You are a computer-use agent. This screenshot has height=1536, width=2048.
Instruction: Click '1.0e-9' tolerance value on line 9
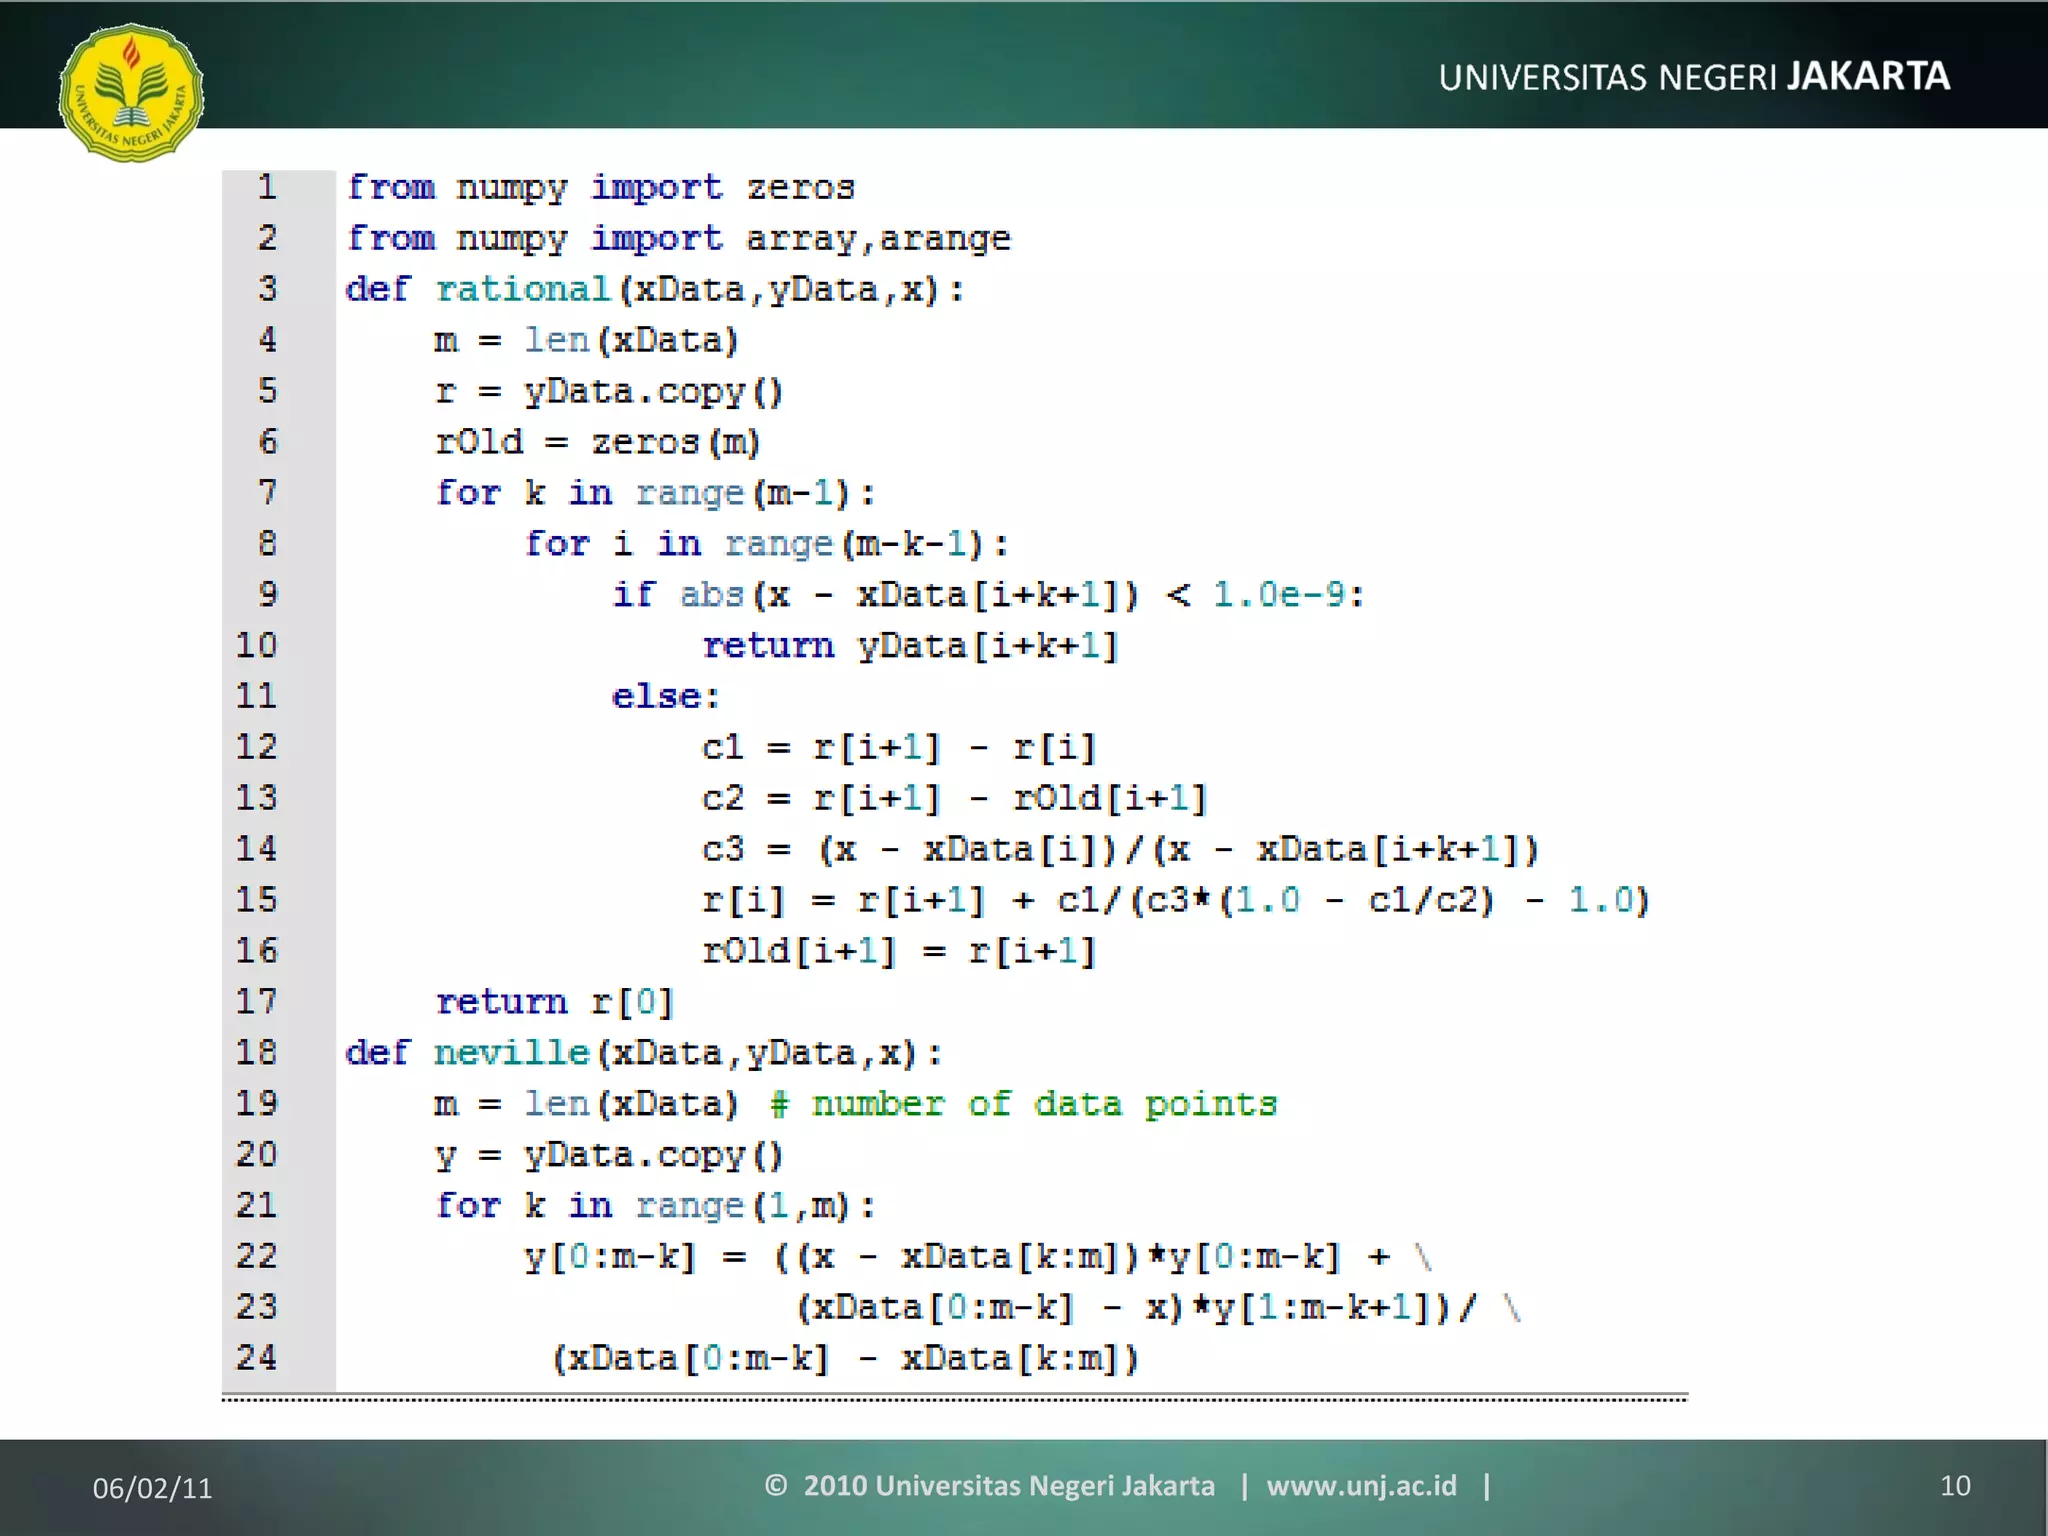[x=1280, y=595]
